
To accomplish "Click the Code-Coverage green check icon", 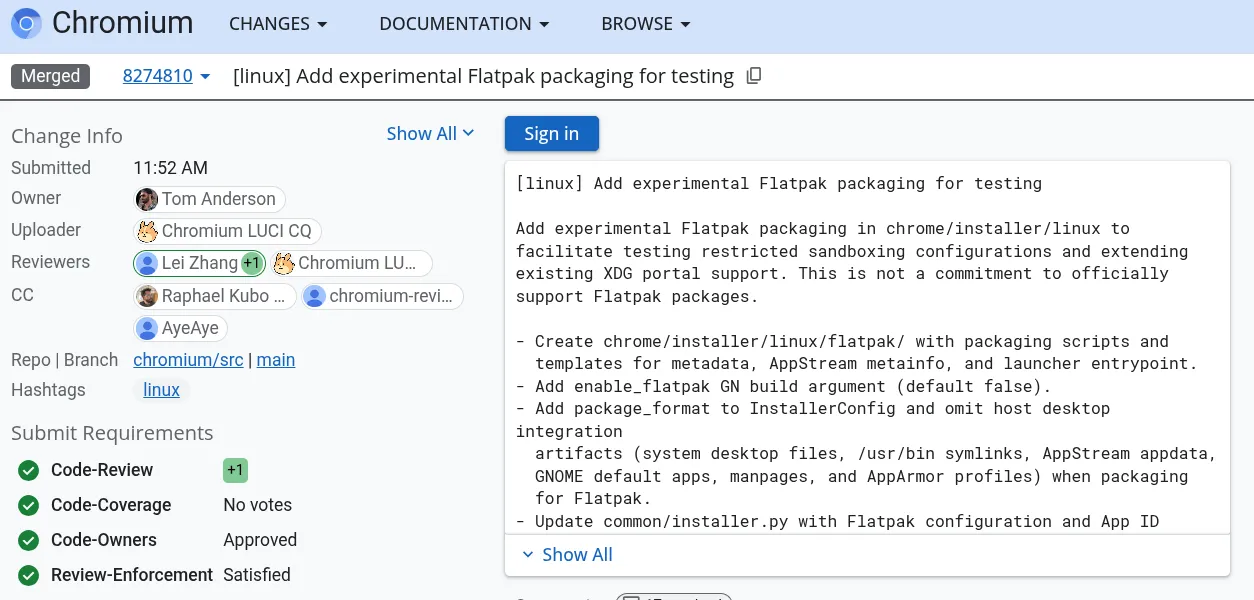I will [x=29, y=505].
